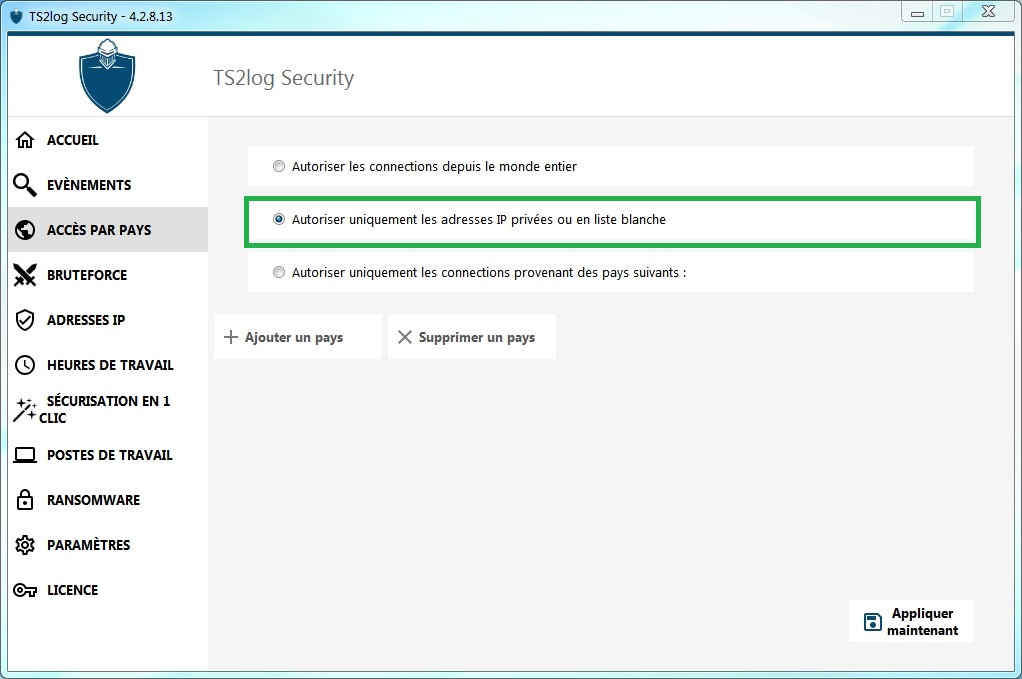Screen dimensions: 1022x679
Task: Minimize the TS2log Security window
Action: pos(917,12)
